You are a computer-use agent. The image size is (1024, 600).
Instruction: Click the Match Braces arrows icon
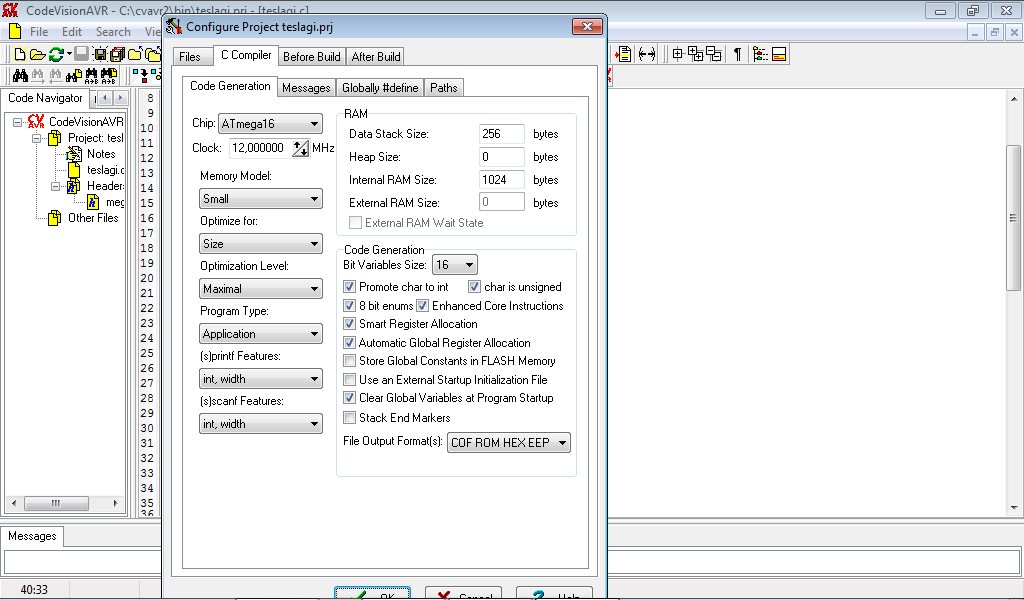tap(647, 54)
